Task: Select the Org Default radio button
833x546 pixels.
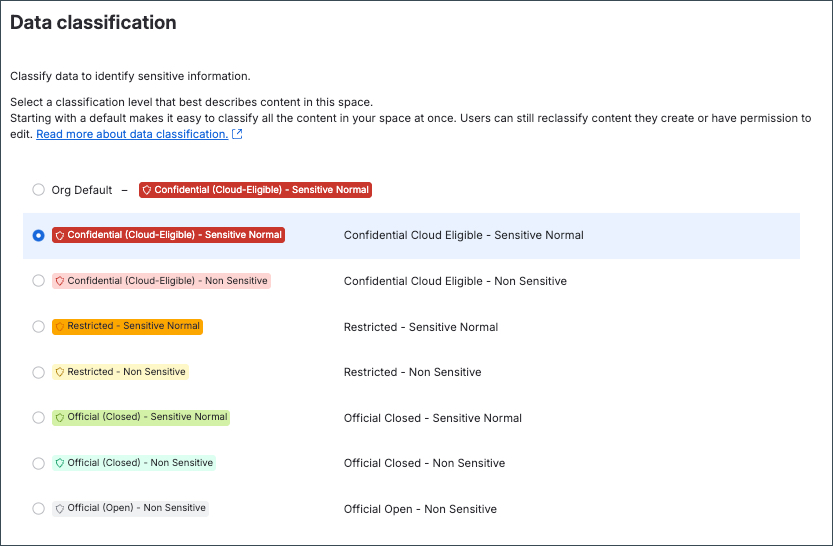Action: tap(38, 190)
